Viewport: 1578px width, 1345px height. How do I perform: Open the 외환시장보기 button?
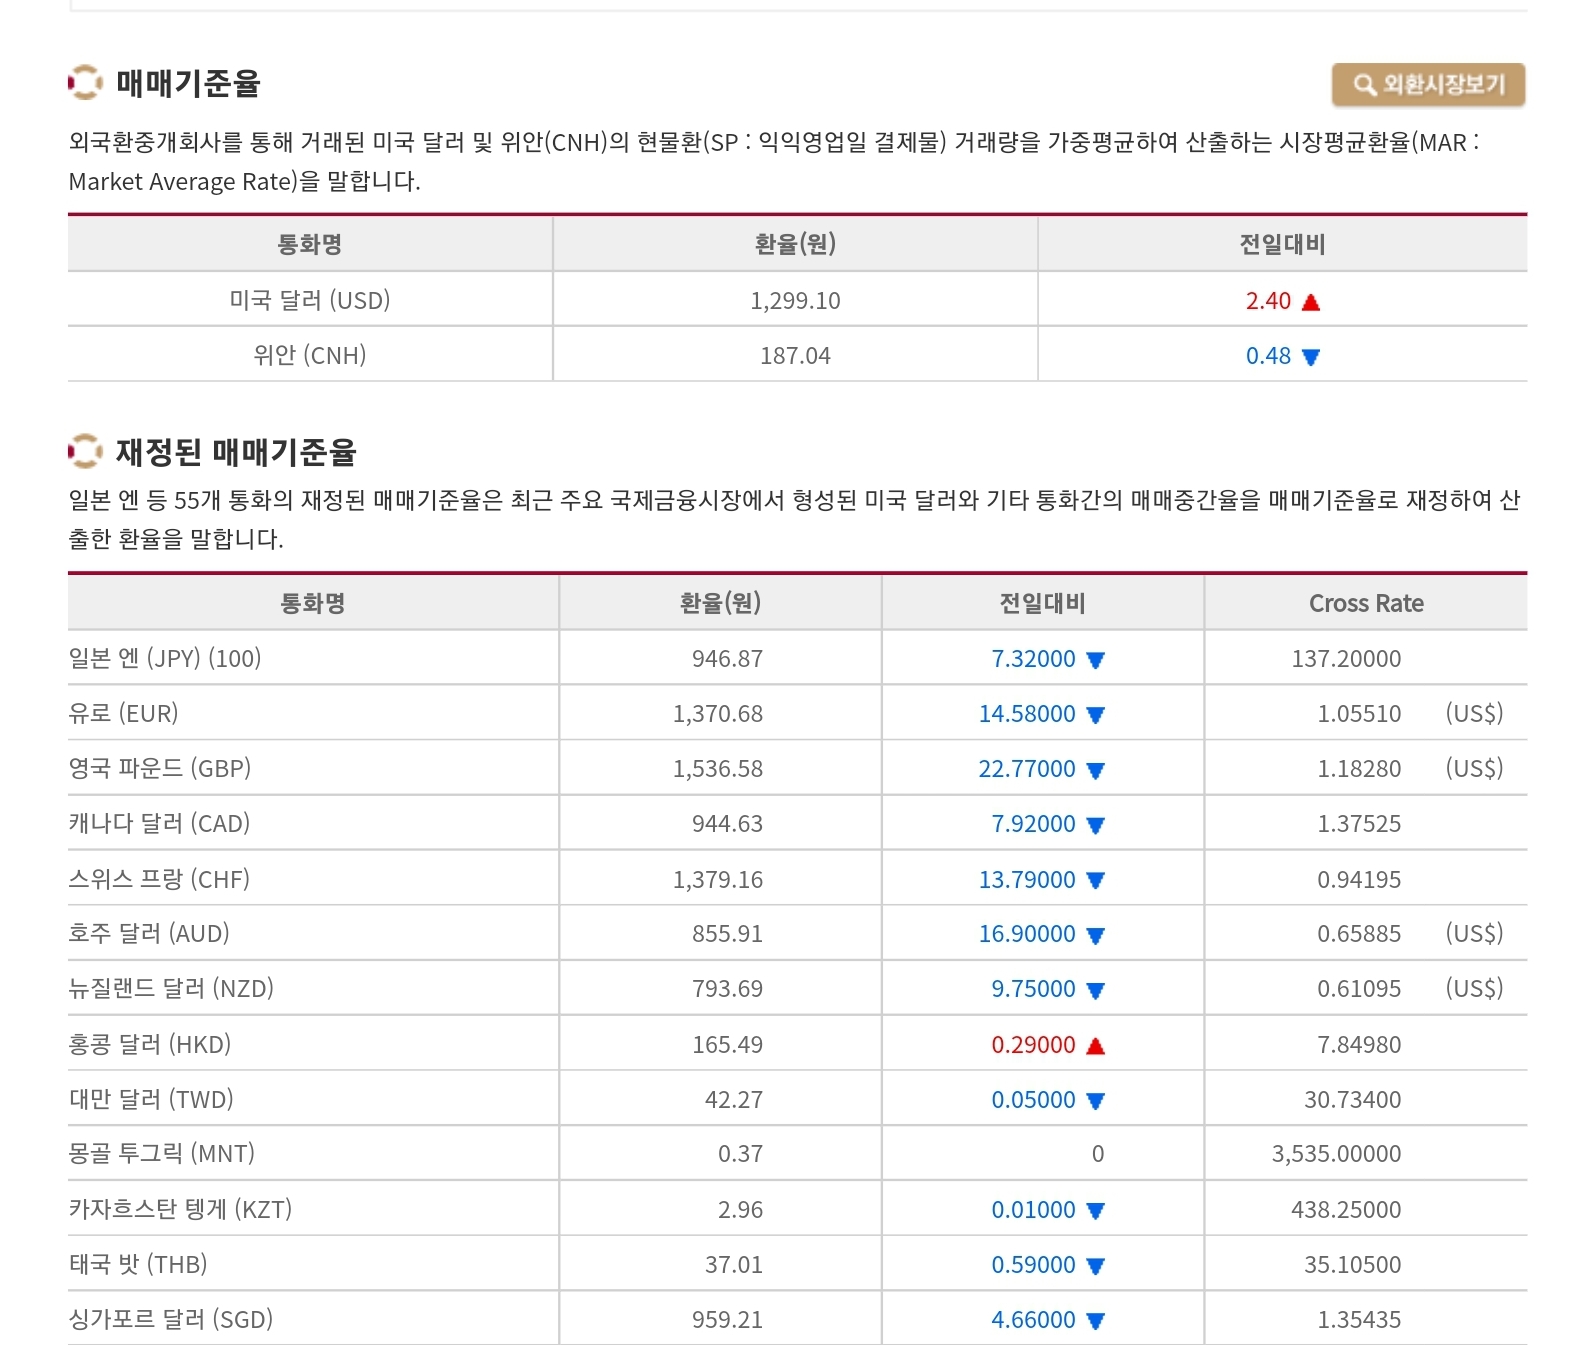1428,85
